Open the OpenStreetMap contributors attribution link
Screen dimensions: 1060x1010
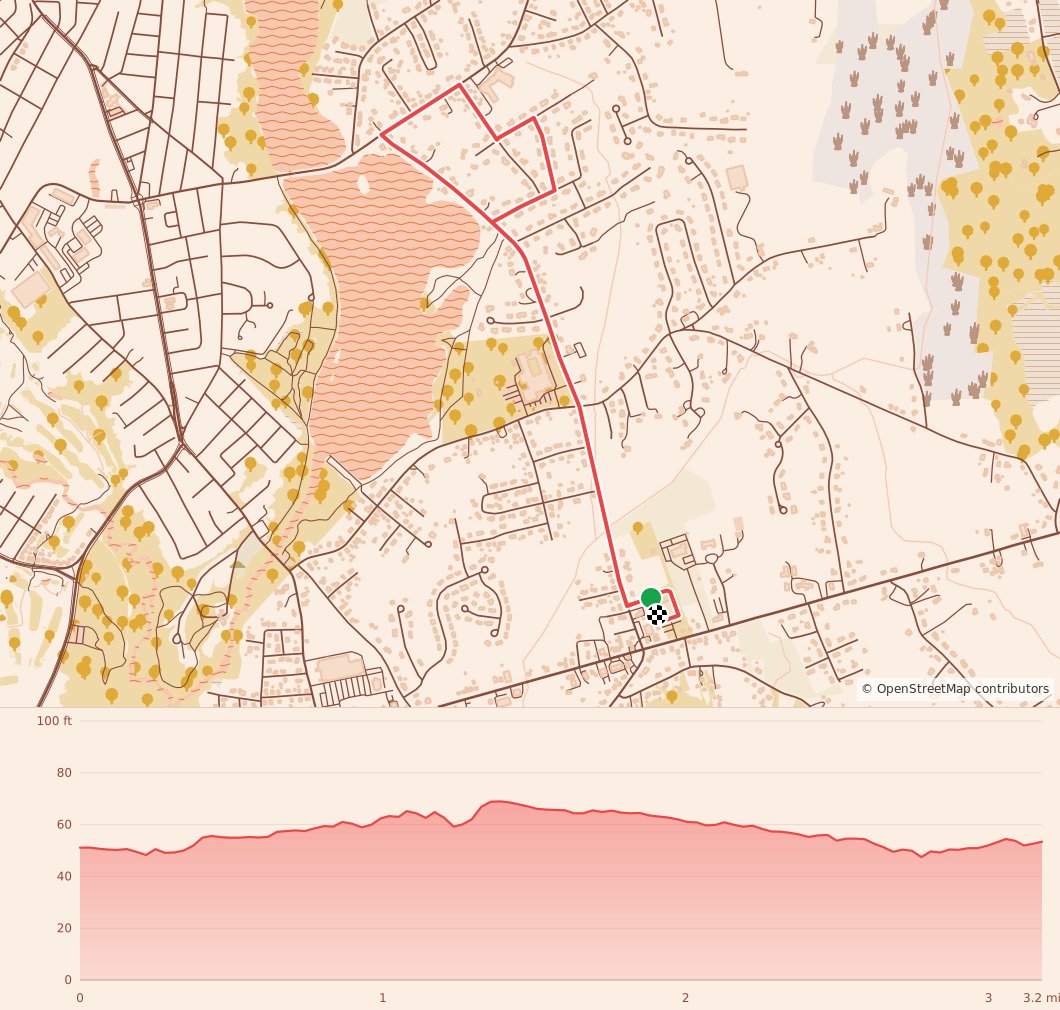coord(955,689)
